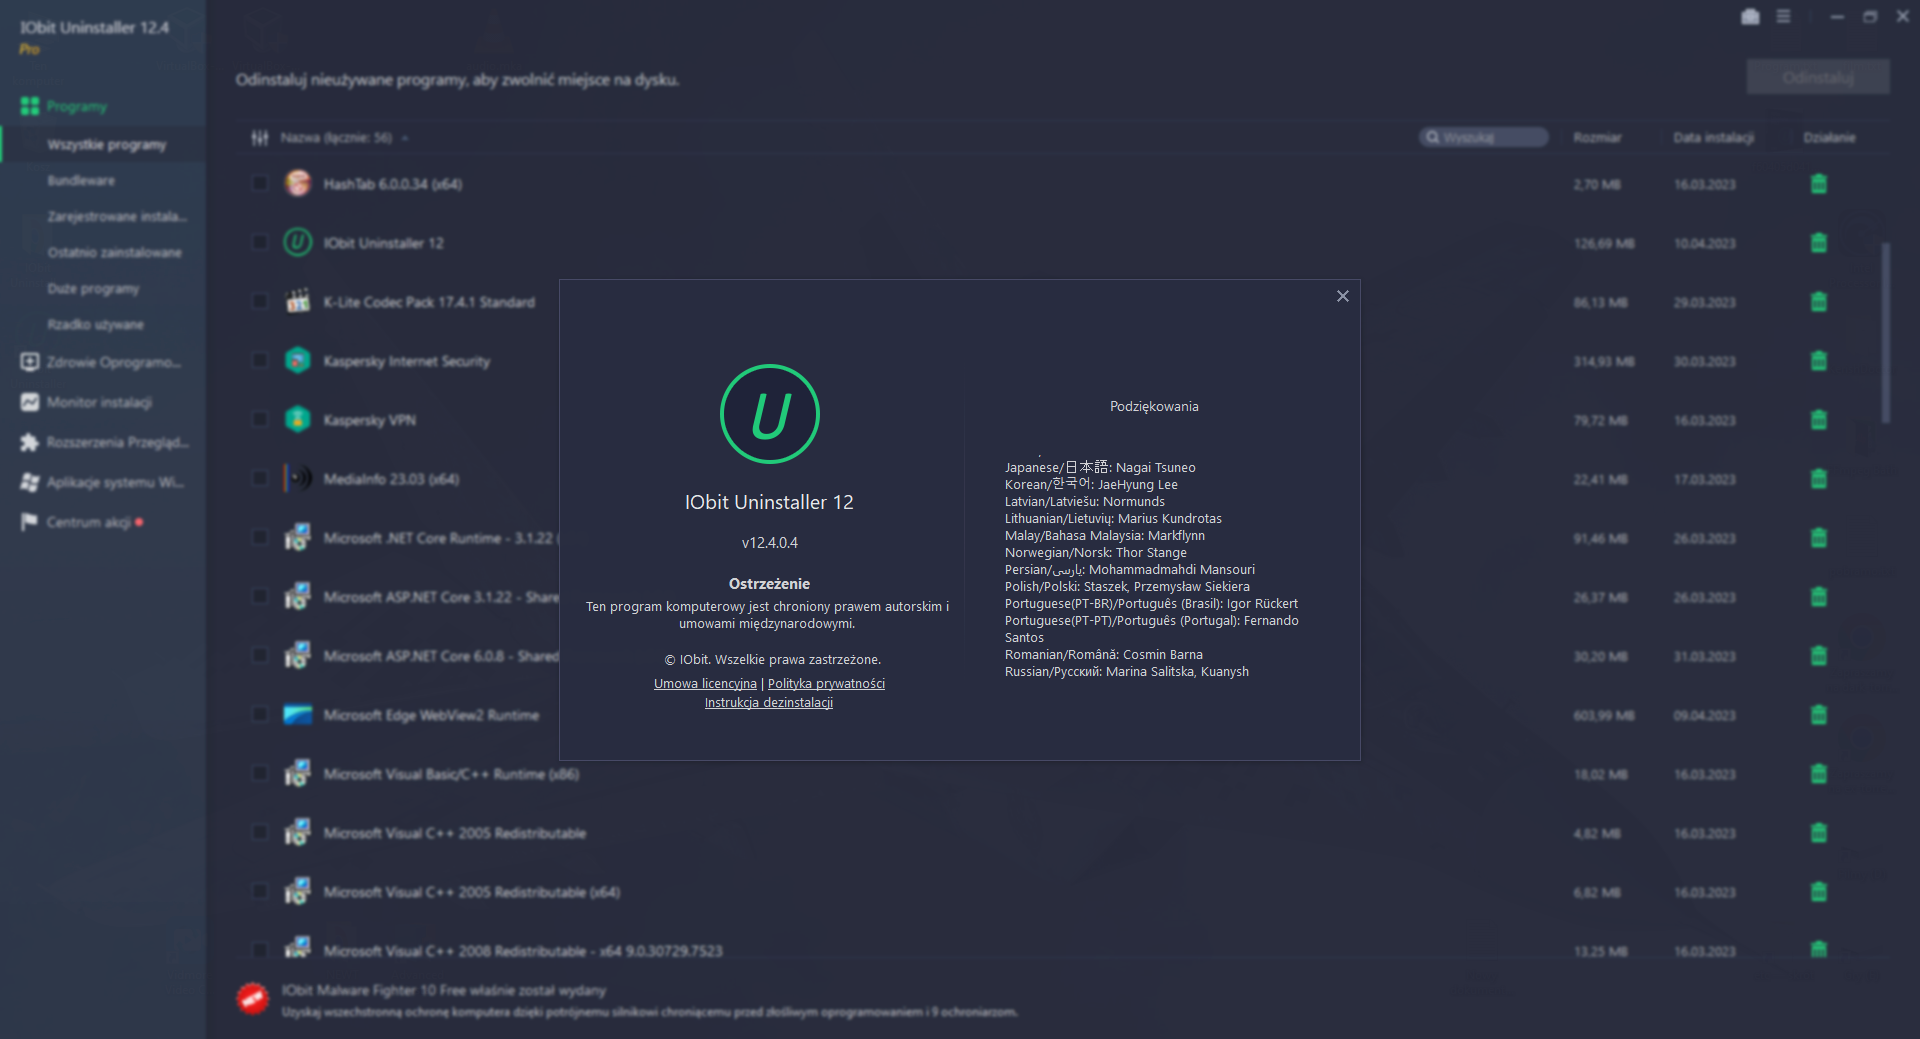Screen dimensions: 1920x1039
Task: Maximize the IObit Uninstaller window
Action: point(1870,17)
